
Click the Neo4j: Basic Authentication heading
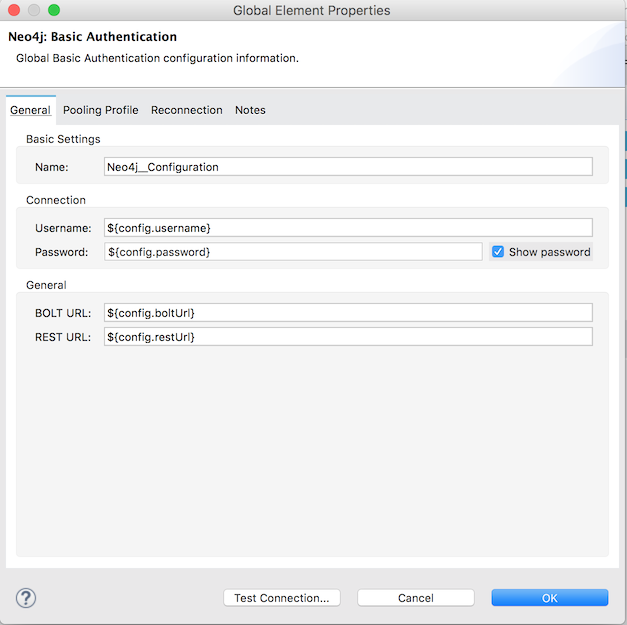click(x=92, y=37)
